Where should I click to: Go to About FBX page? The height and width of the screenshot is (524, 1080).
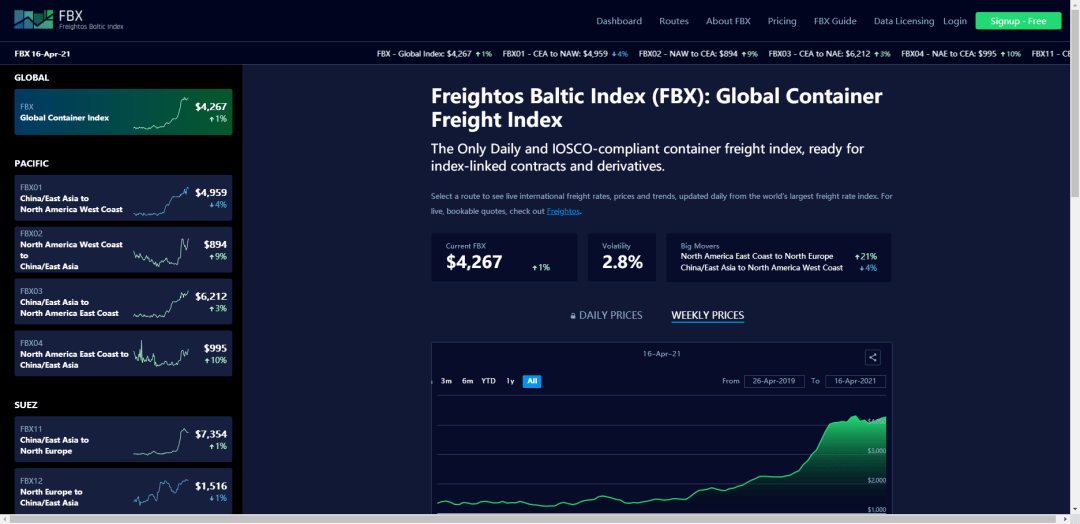[728, 21]
